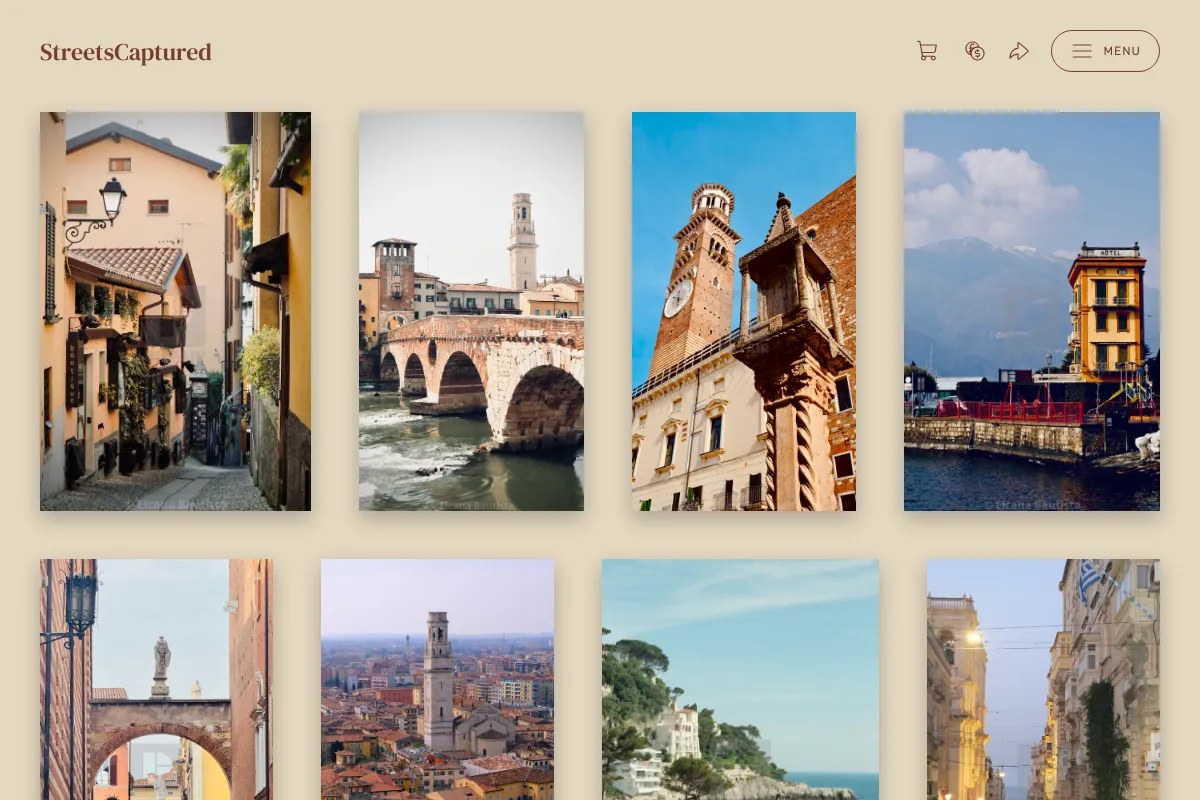Screen dimensions: 1200x800
Task: Open the archway with statue photo
Action: tap(156, 679)
